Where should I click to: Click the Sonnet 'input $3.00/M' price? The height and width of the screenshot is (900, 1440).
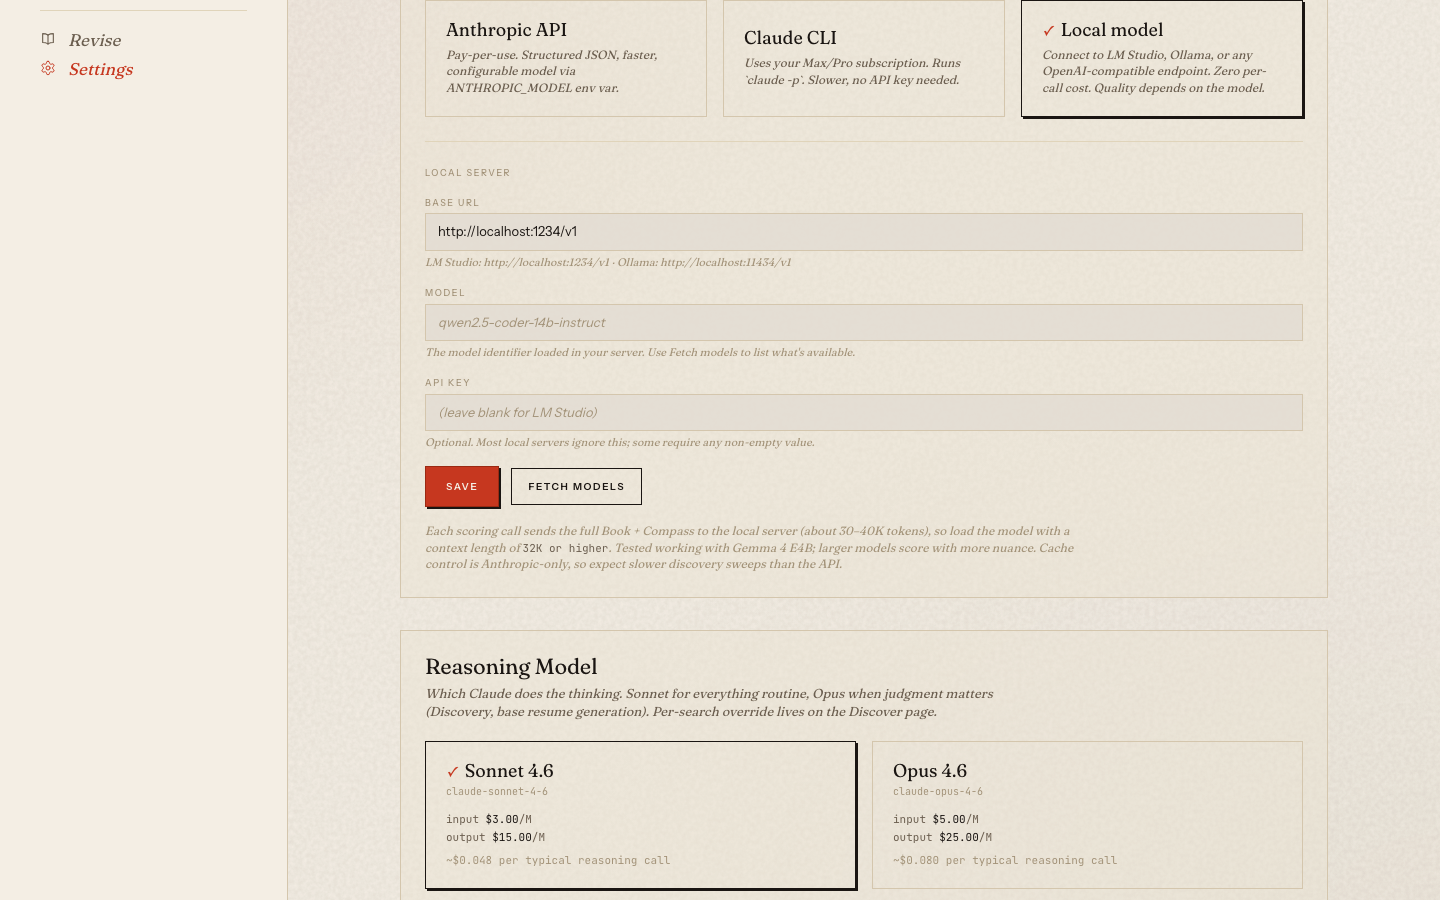tap(489, 820)
